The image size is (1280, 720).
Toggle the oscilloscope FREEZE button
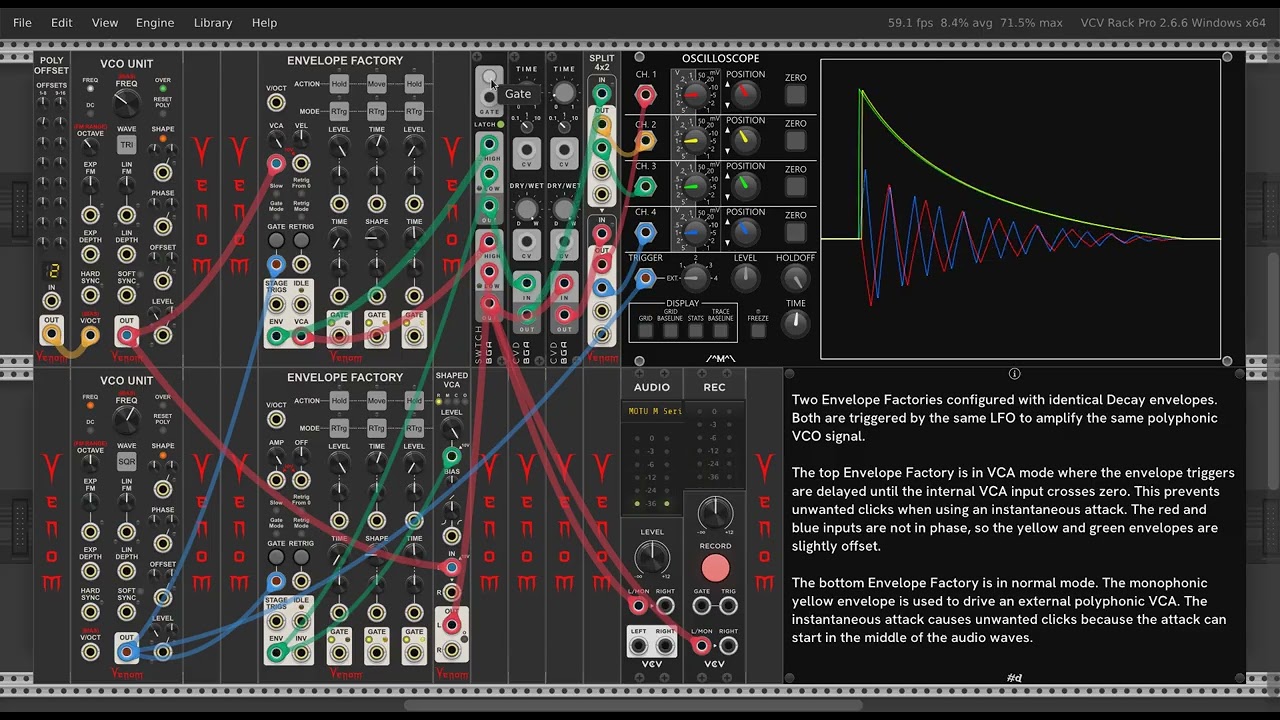[x=758, y=331]
